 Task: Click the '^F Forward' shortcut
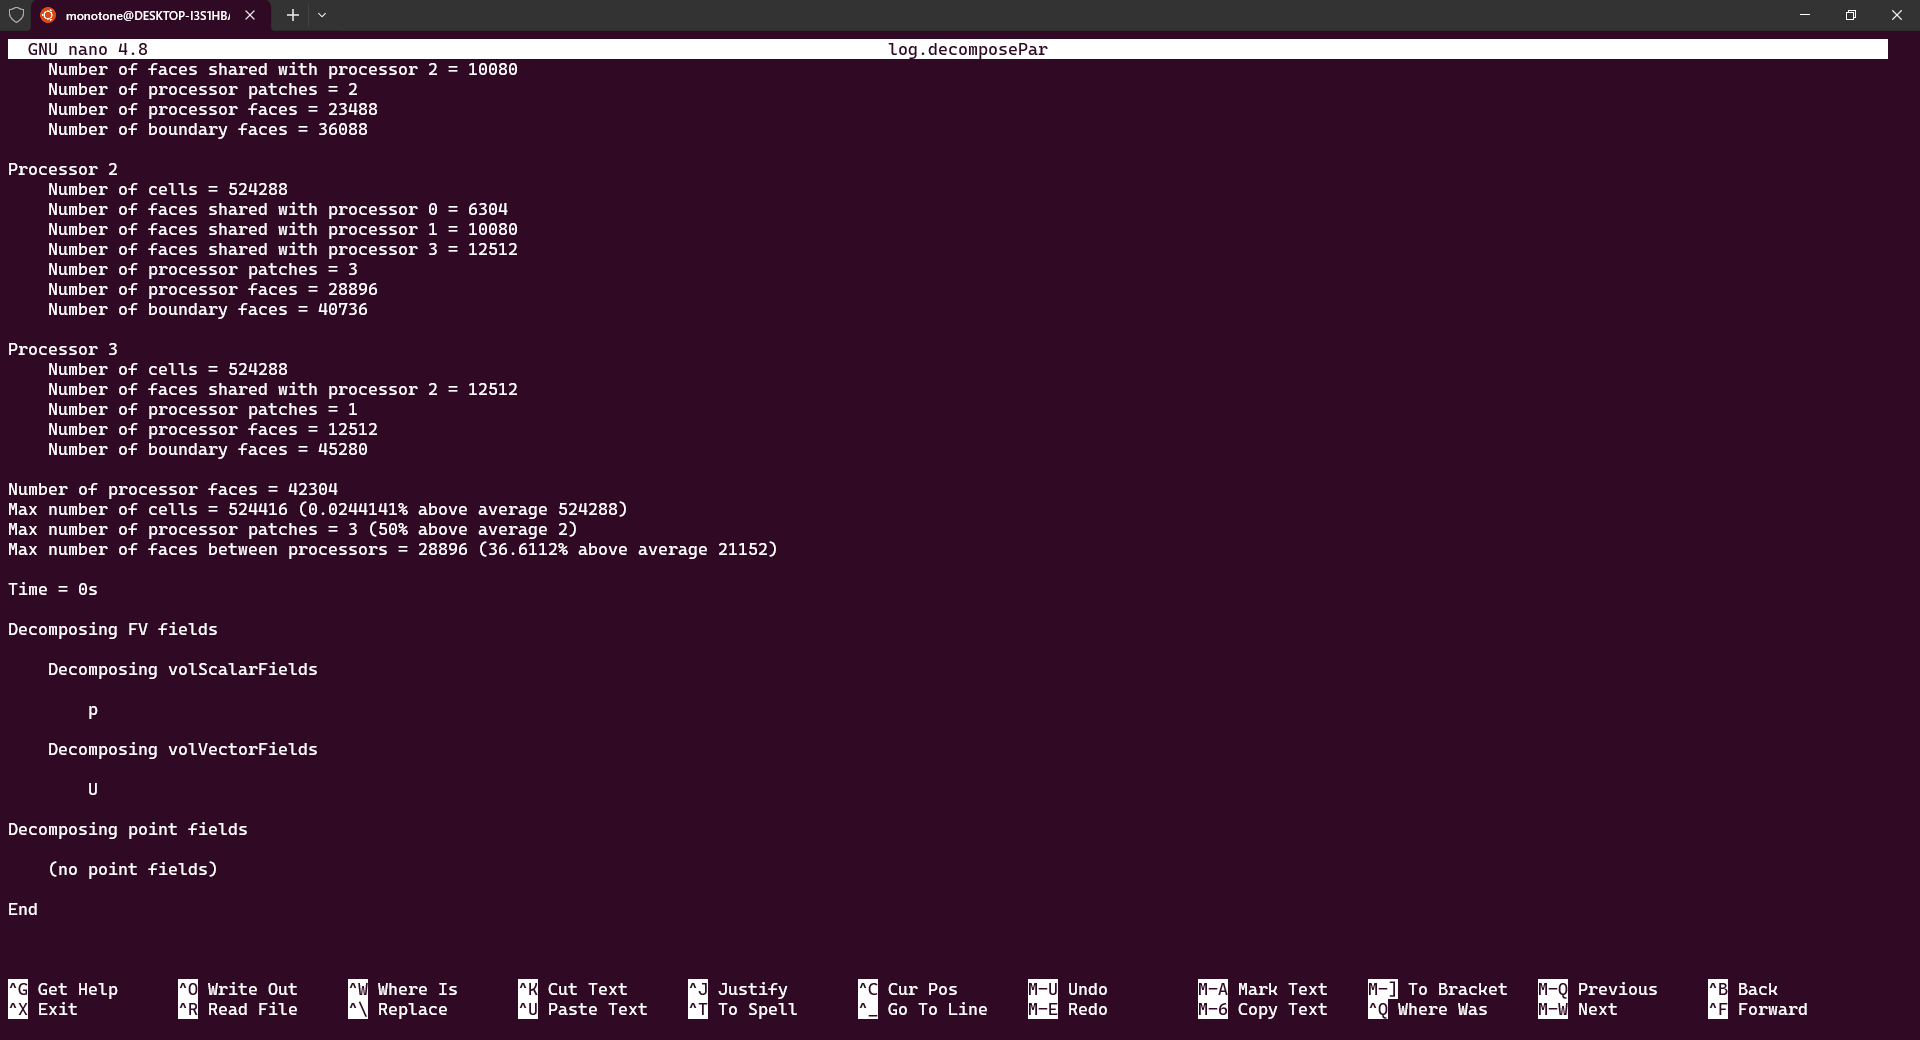click(1758, 1009)
